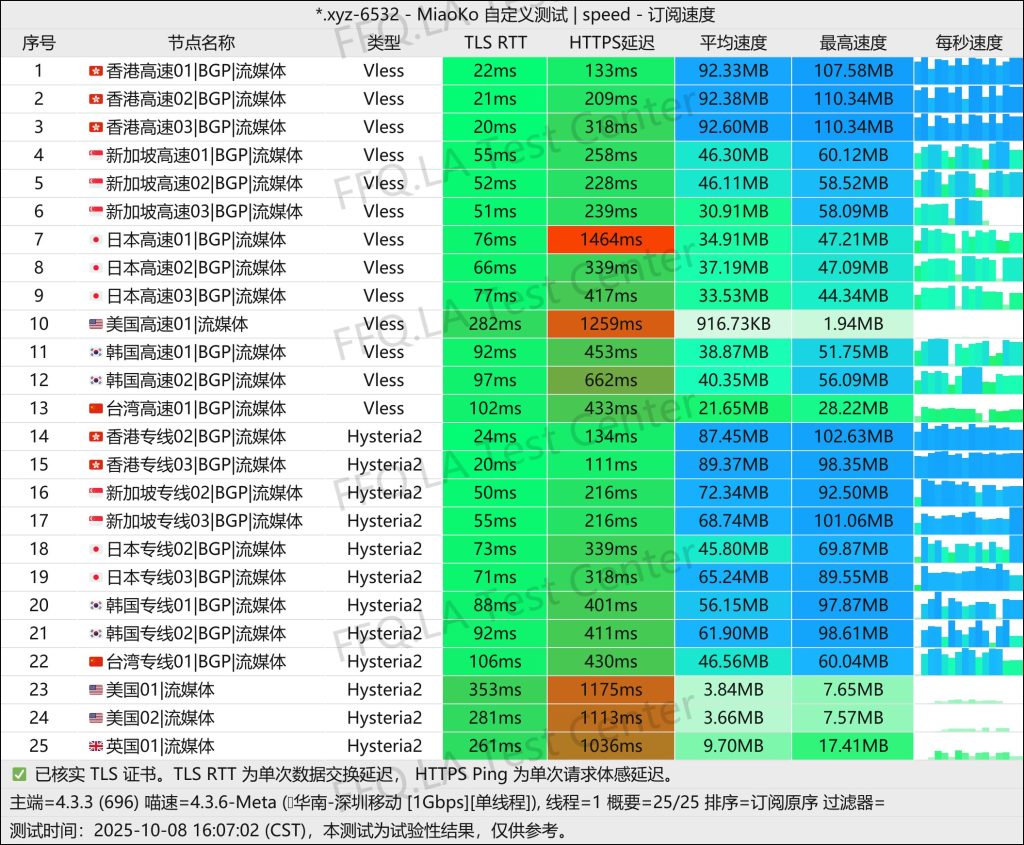Select the 类型 column header
The image size is (1024, 845).
pos(384,43)
